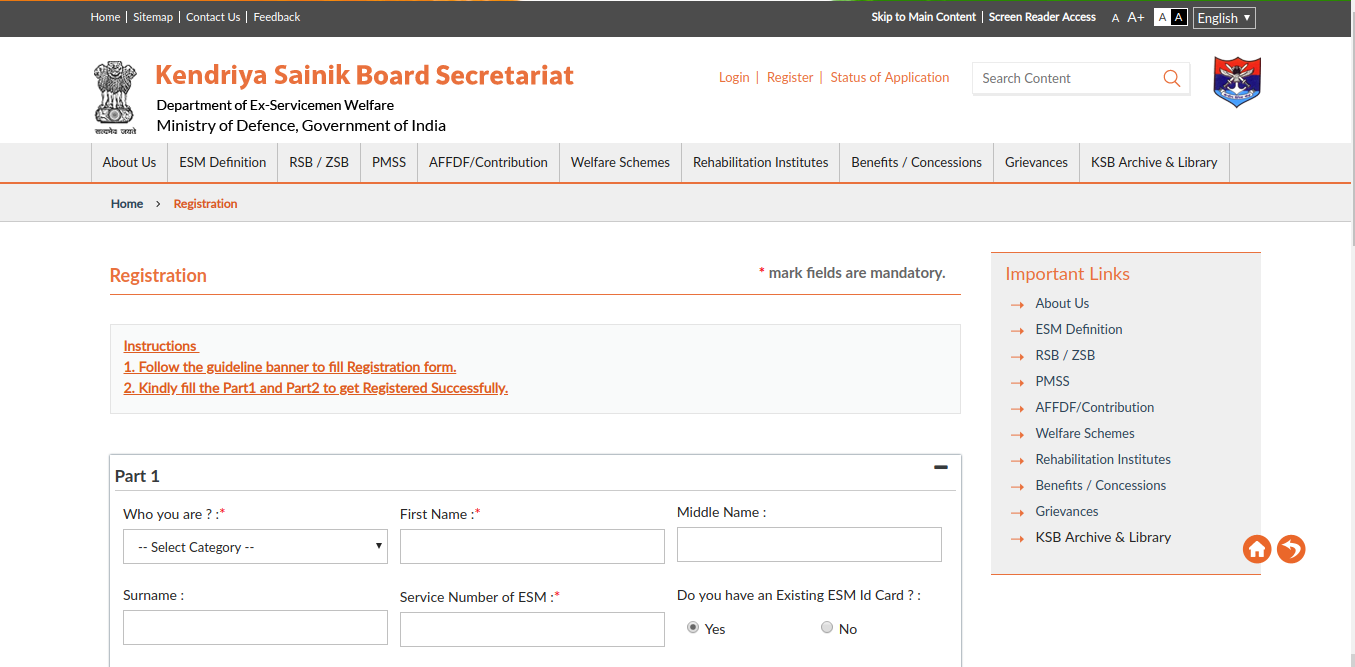Click the Status of Application link
Image resolution: width=1355 pixels, height=667 pixels.
pos(889,77)
